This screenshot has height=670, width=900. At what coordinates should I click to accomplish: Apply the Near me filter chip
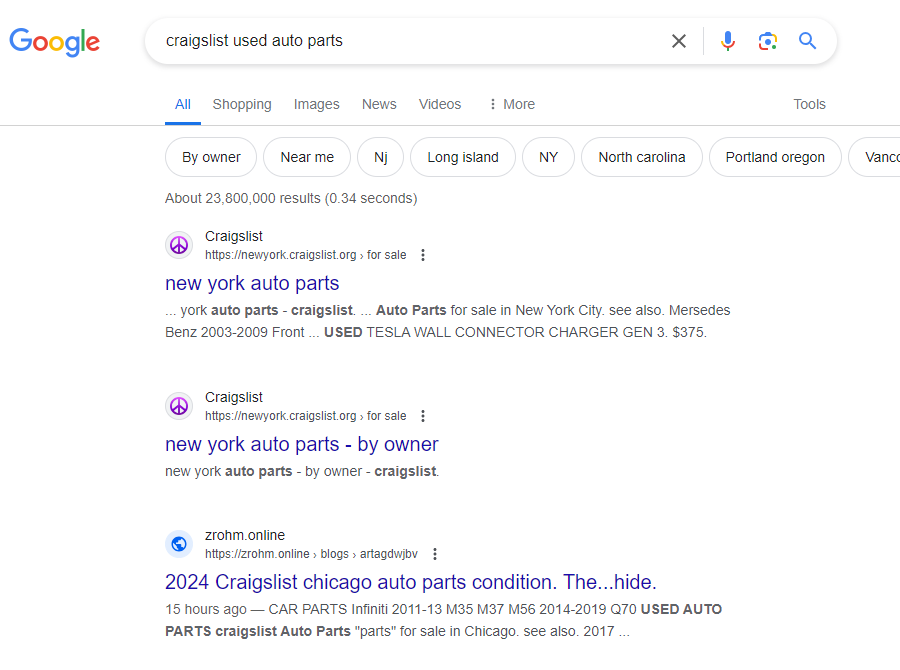click(x=307, y=157)
